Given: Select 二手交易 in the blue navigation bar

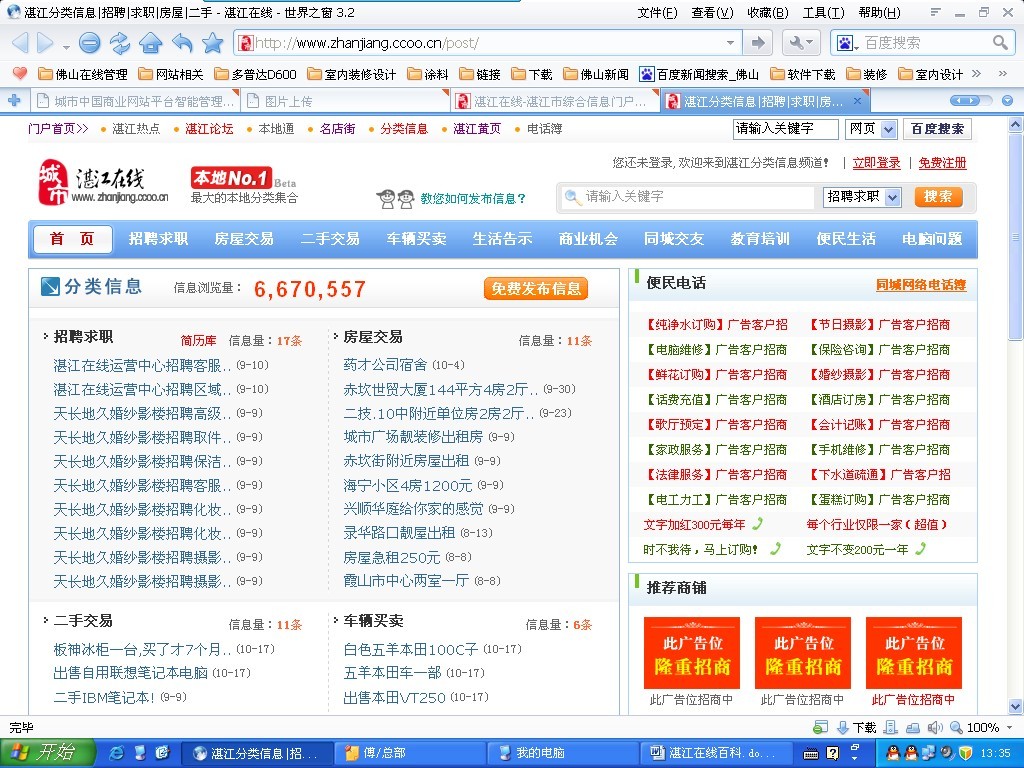Looking at the screenshot, I should [x=330, y=239].
